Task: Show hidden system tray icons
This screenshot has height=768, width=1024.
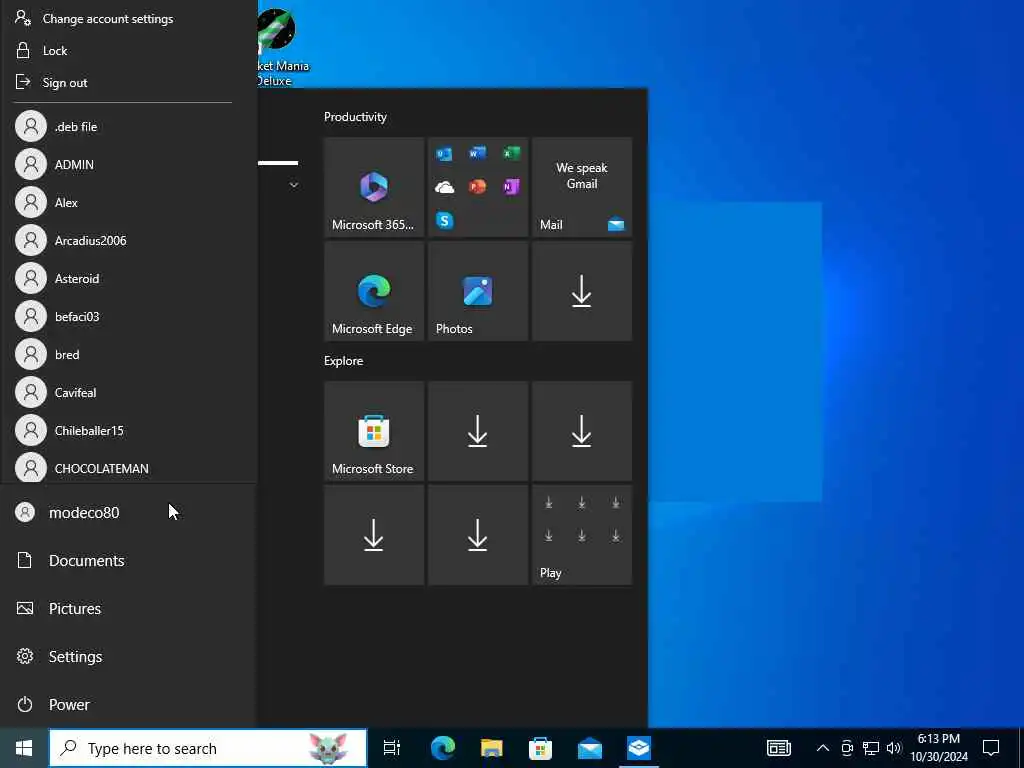Action: (x=823, y=748)
